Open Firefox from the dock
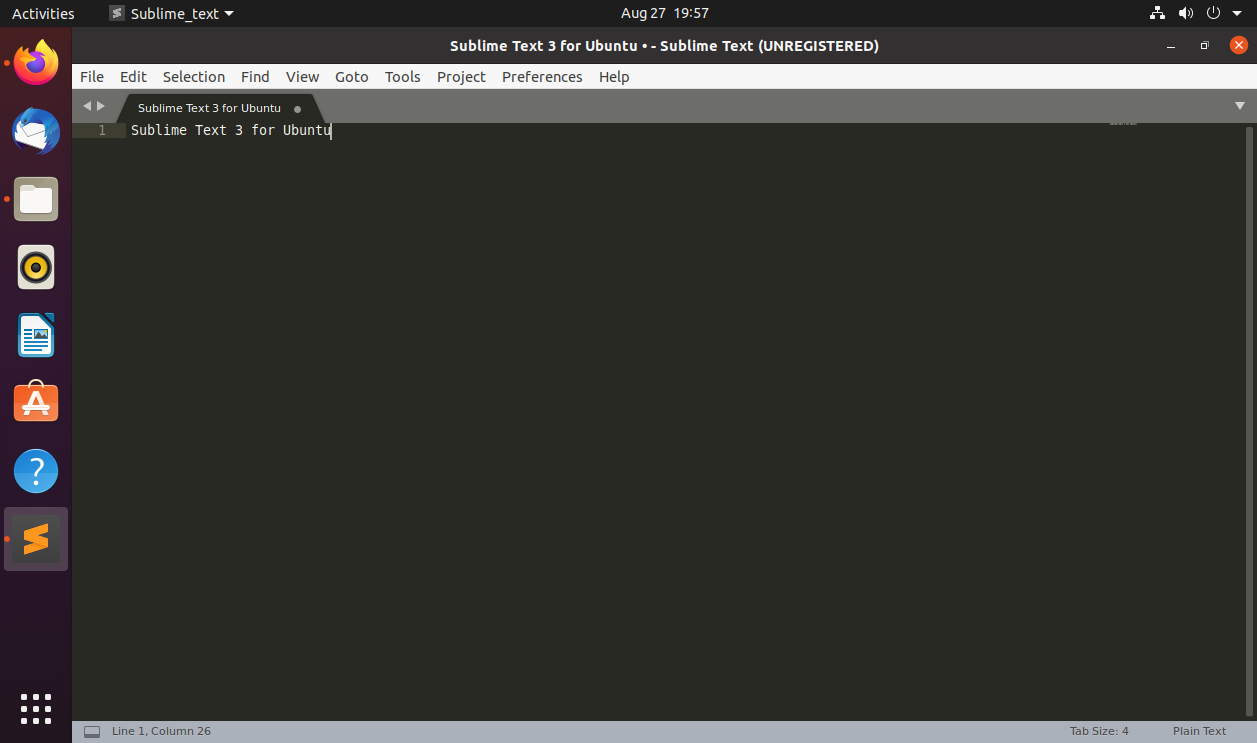The width and height of the screenshot is (1257, 743). pos(36,63)
